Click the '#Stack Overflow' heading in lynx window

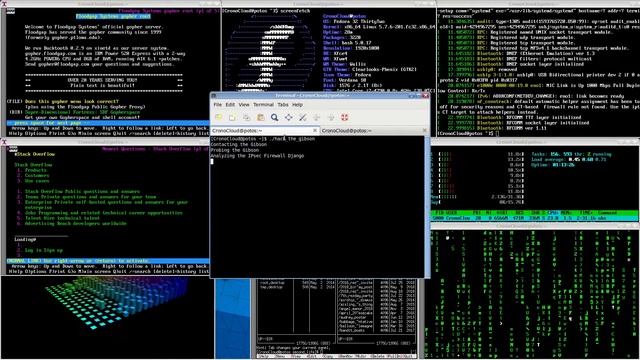35,154
